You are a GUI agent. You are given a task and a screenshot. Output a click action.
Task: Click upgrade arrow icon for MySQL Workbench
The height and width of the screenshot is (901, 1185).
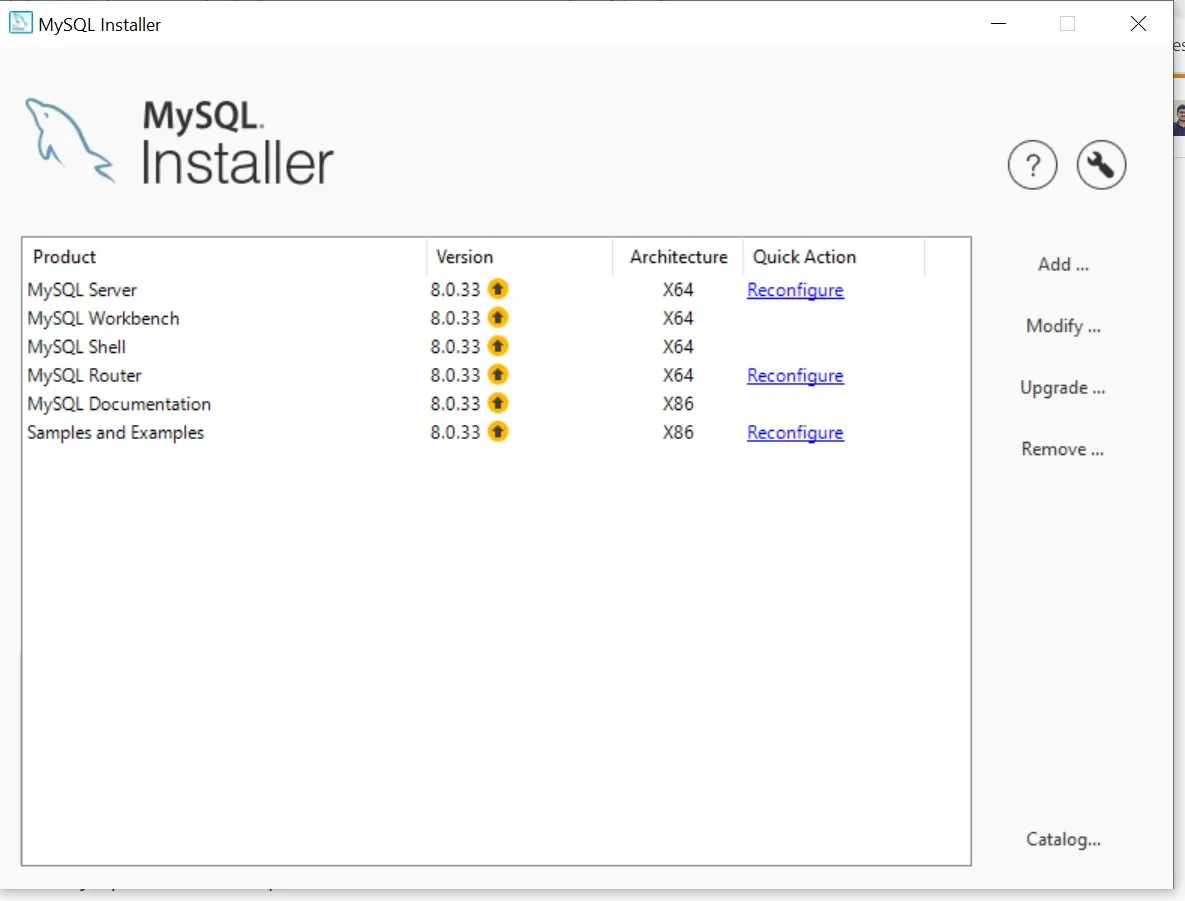pyautogui.click(x=497, y=317)
